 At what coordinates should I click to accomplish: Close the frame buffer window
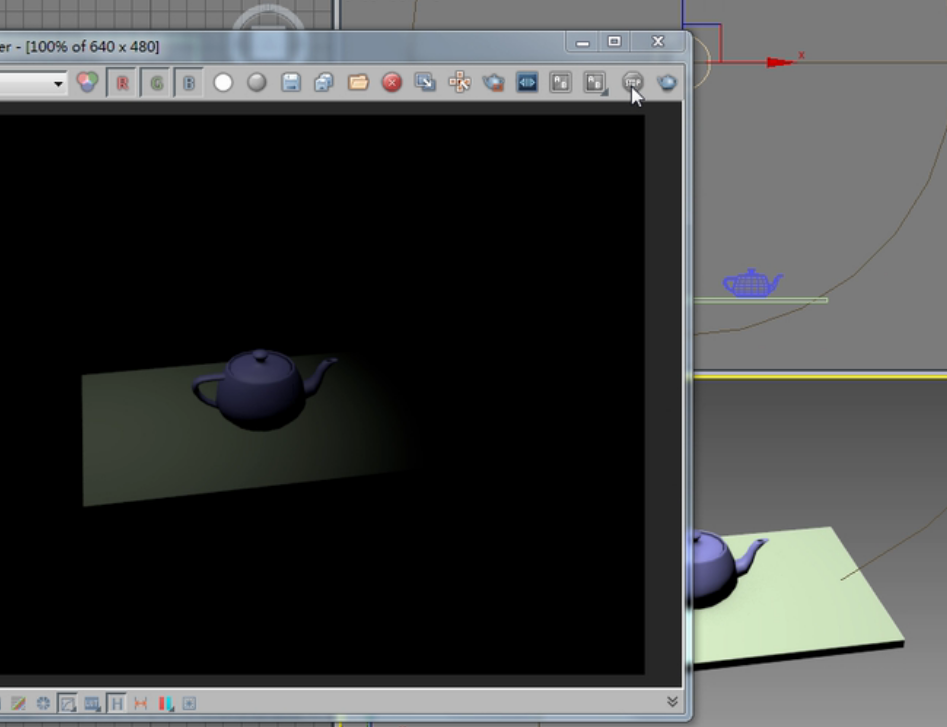click(658, 42)
